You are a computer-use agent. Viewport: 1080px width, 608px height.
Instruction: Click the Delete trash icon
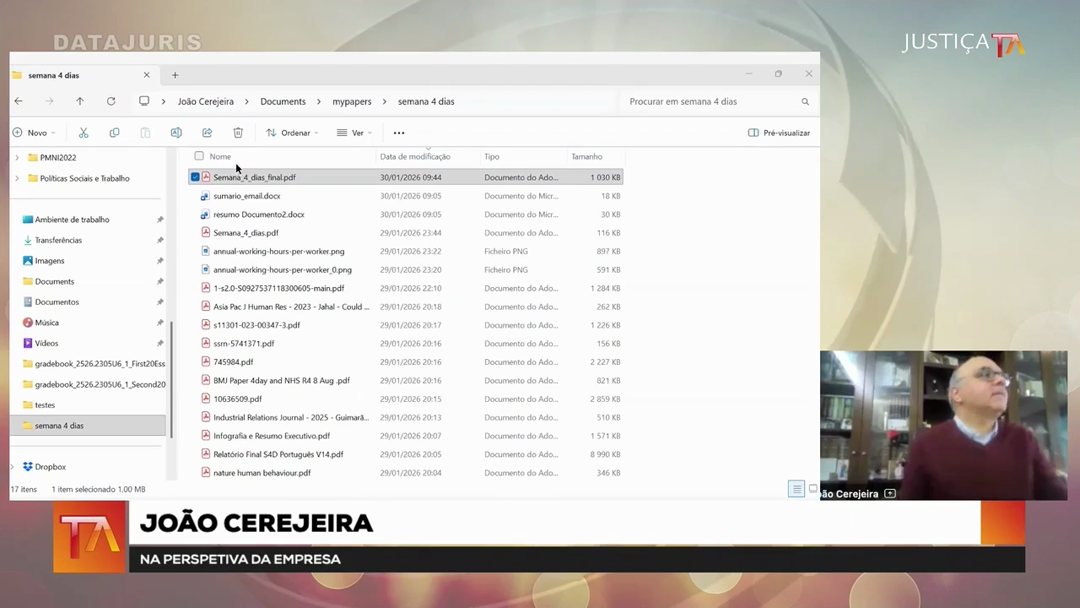coord(238,133)
